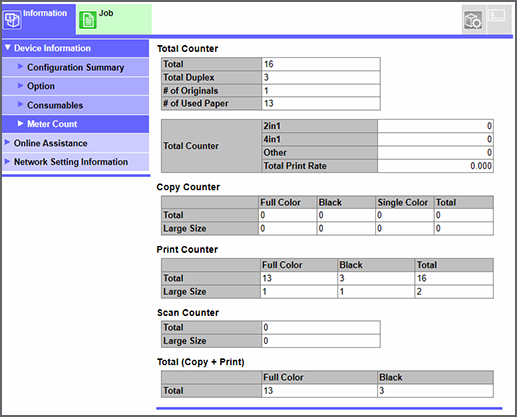
Task: Expand Online Assistance menu
Action: (75, 143)
